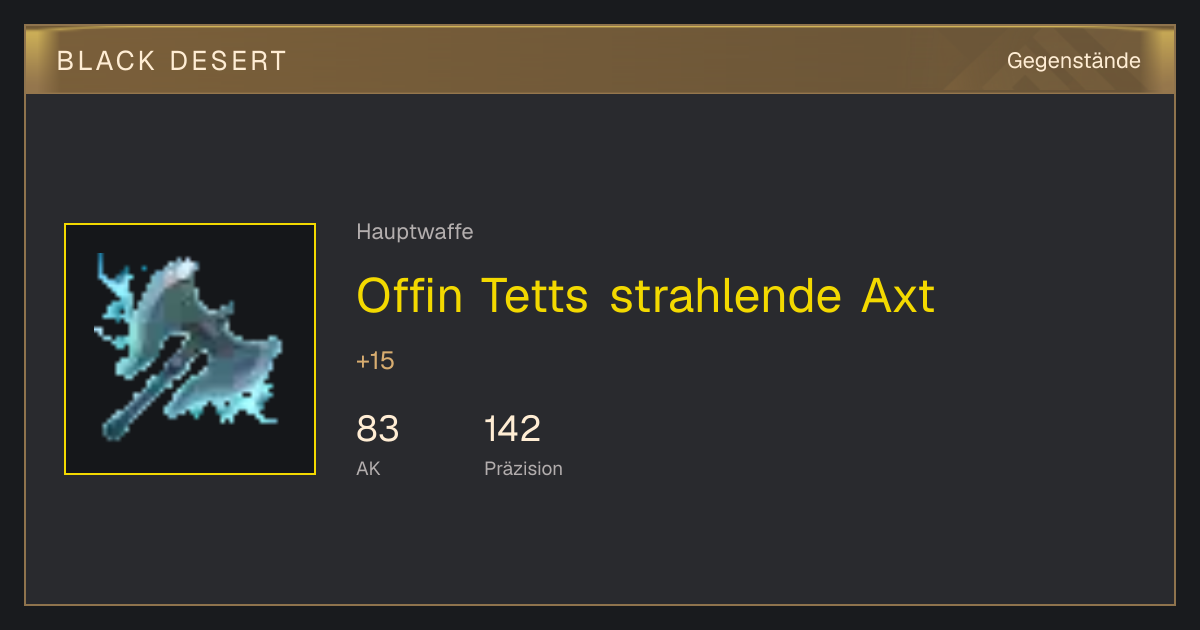
Task: Click the word Tetts in the title
Action: tap(535, 296)
